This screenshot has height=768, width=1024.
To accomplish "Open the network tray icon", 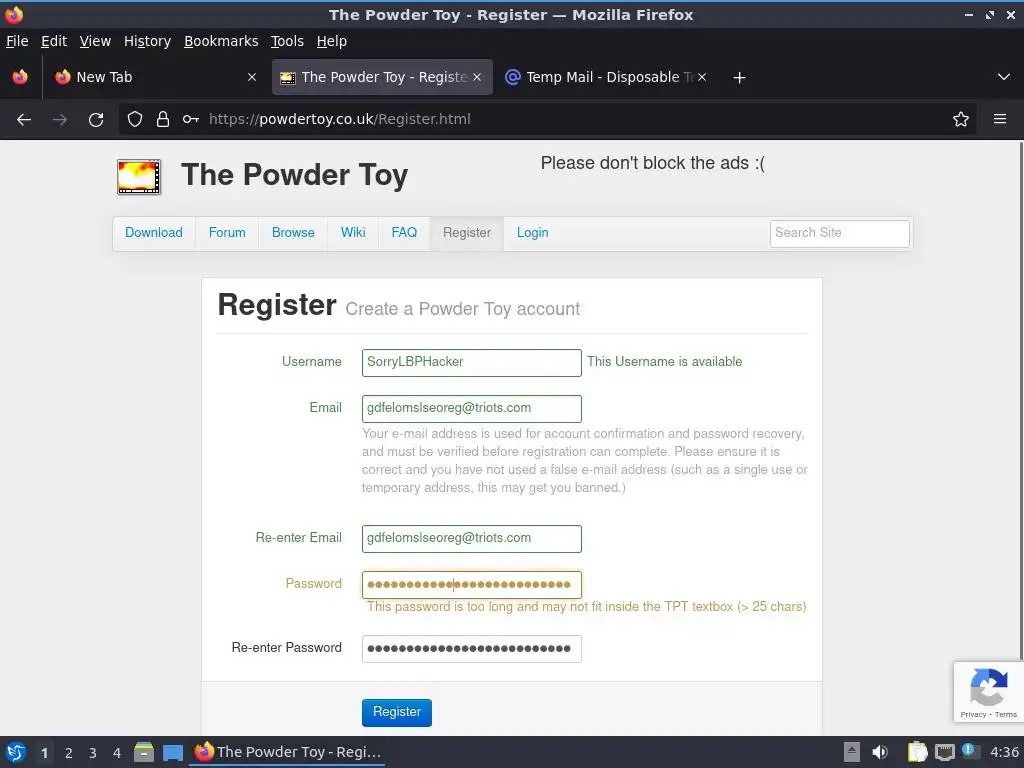I will [x=944, y=752].
